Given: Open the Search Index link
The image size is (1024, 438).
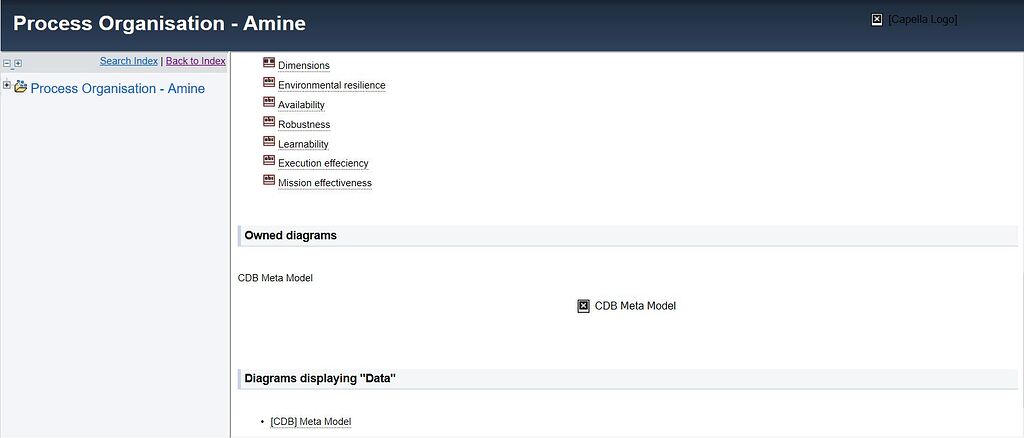Looking at the screenshot, I should (x=129, y=61).
